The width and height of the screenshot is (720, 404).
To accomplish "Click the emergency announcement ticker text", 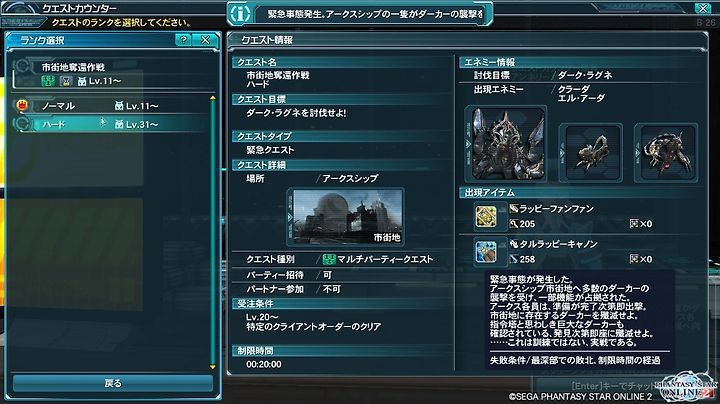I will pos(375,14).
